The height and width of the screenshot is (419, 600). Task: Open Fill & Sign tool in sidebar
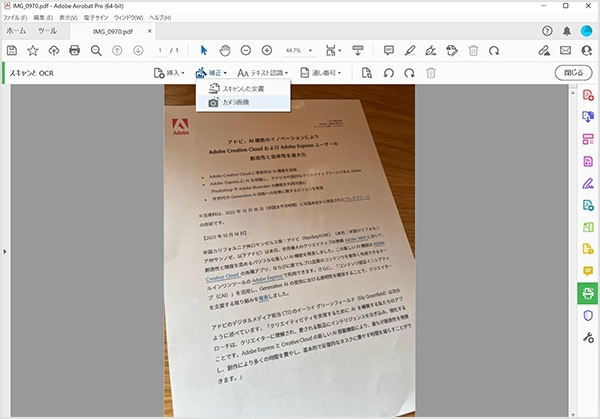[588, 183]
